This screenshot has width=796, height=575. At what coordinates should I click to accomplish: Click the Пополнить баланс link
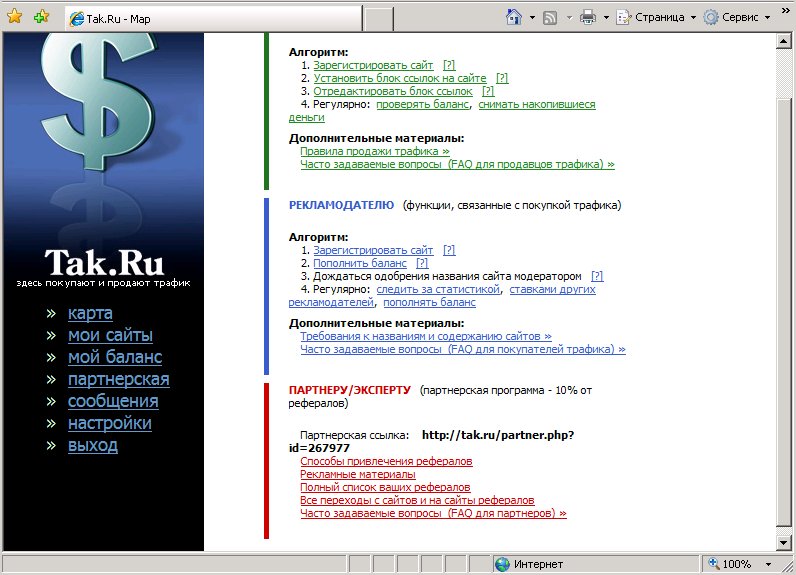pyautogui.click(x=360, y=263)
